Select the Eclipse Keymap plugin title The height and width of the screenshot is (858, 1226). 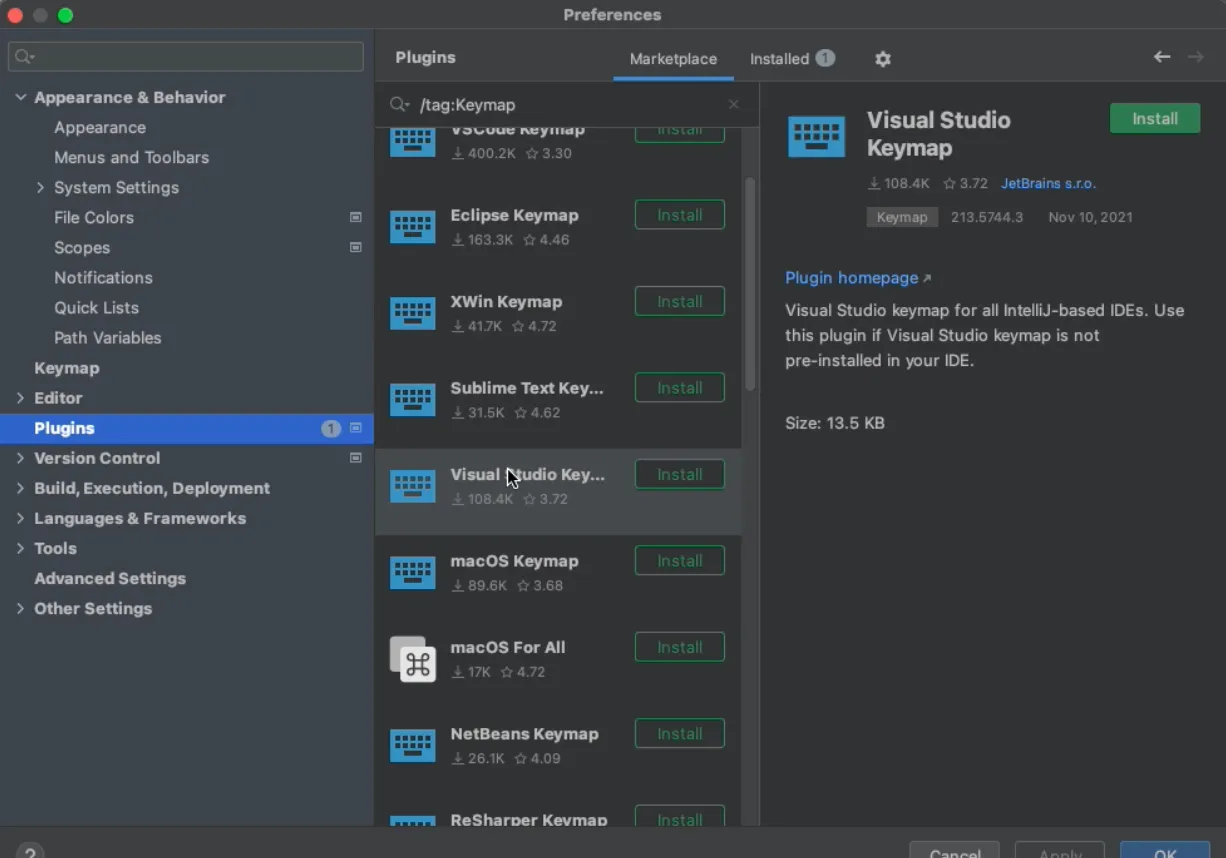[x=514, y=215]
